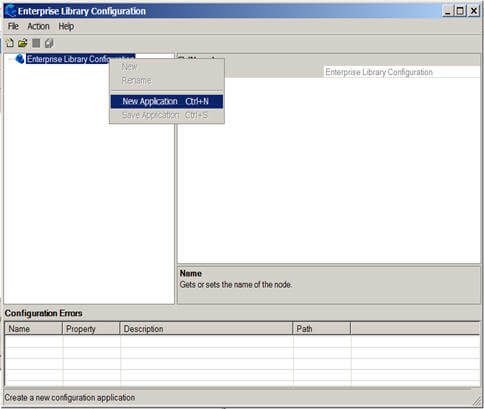Open the Help menu
The height and width of the screenshot is (409, 484).
pyautogui.click(x=66, y=26)
